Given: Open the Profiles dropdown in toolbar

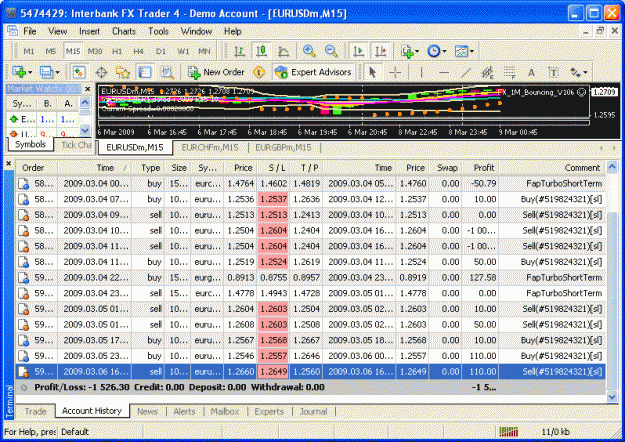Looking at the screenshot, I should (x=49, y=73).
